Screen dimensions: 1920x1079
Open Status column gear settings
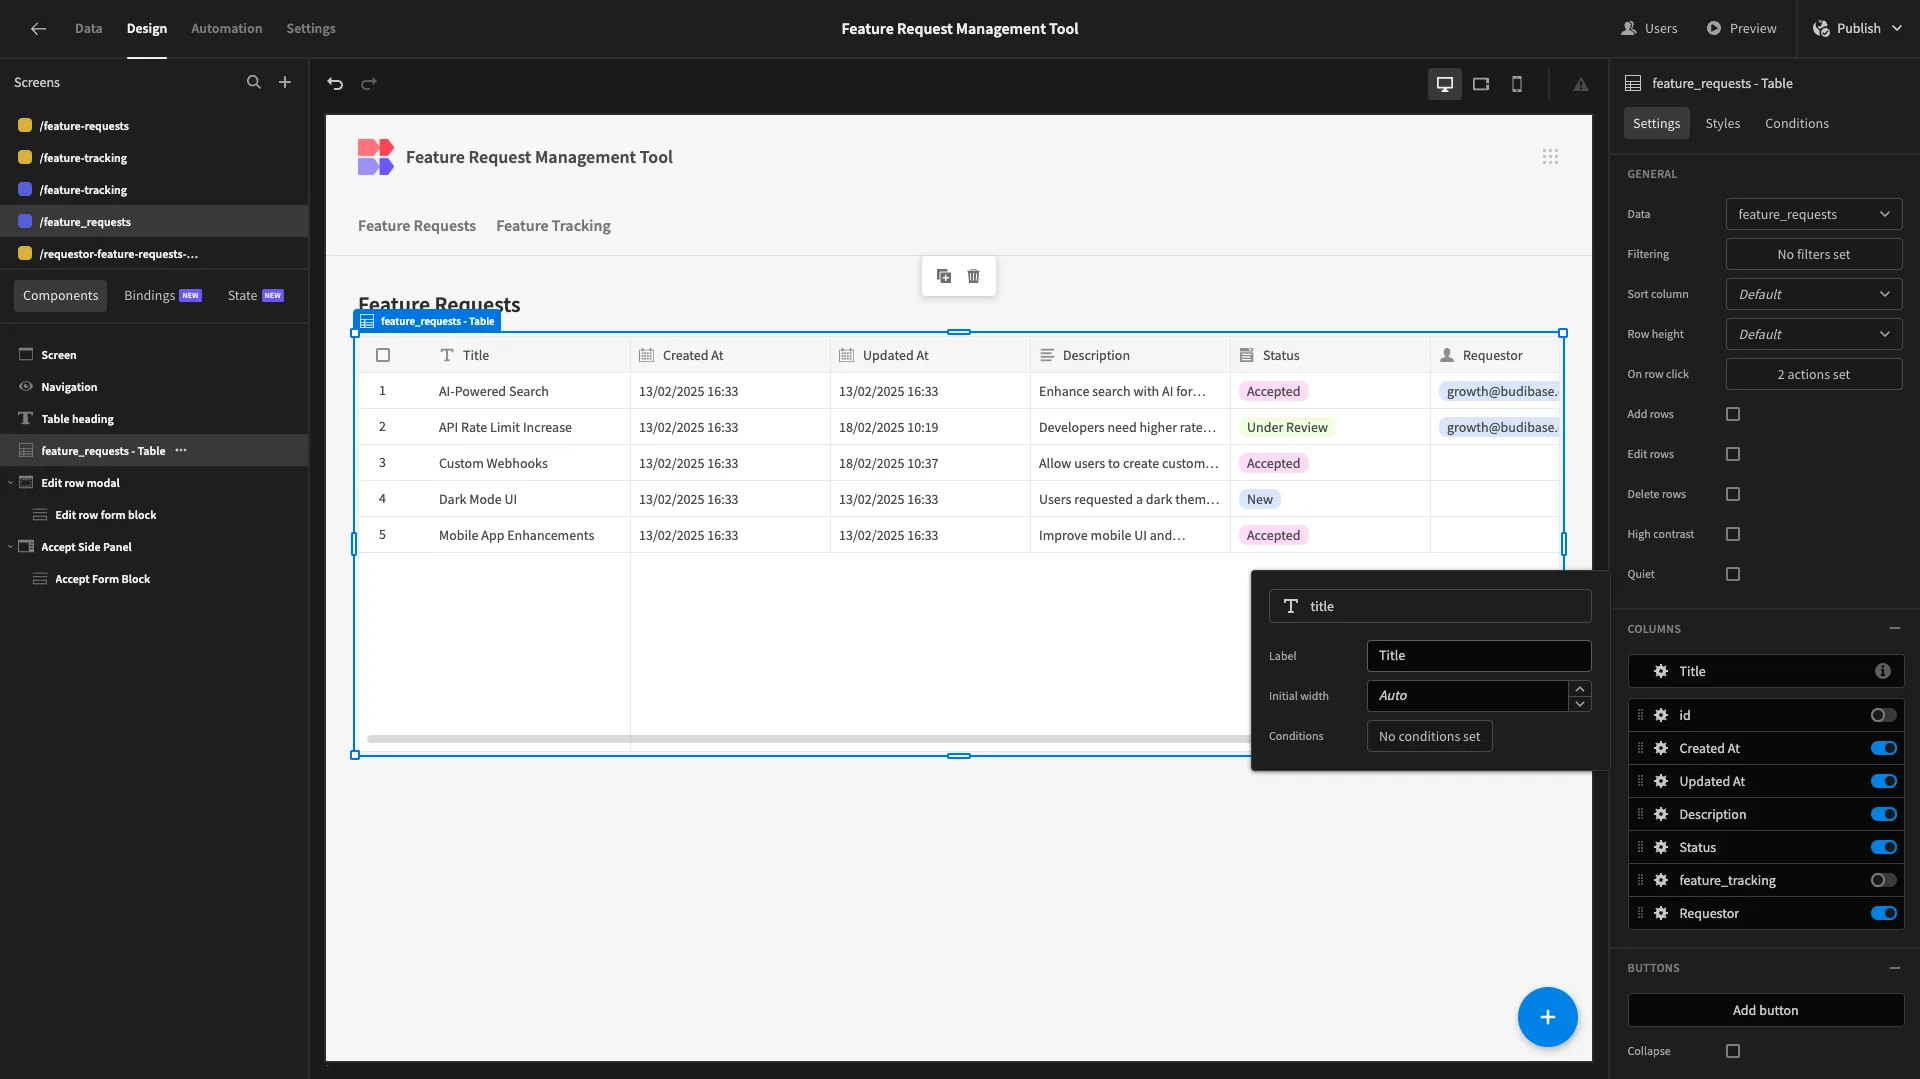pyautogui.click(x=1661, y=847)
